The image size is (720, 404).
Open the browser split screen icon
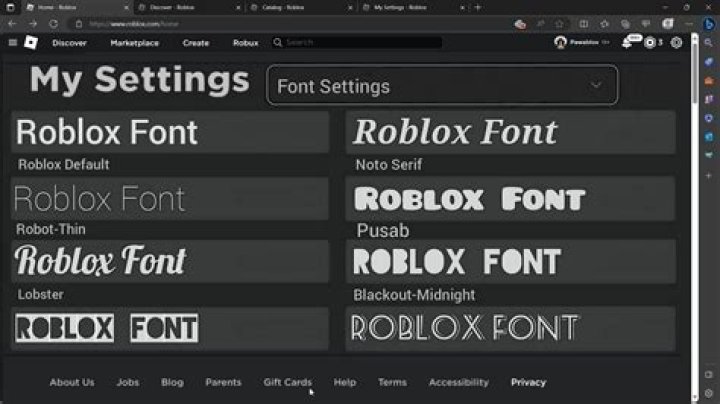(x=584, y=24)
